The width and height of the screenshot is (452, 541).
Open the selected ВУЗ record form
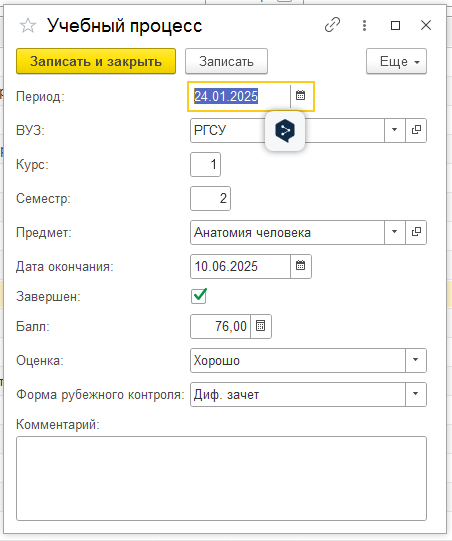pos(416,130)
